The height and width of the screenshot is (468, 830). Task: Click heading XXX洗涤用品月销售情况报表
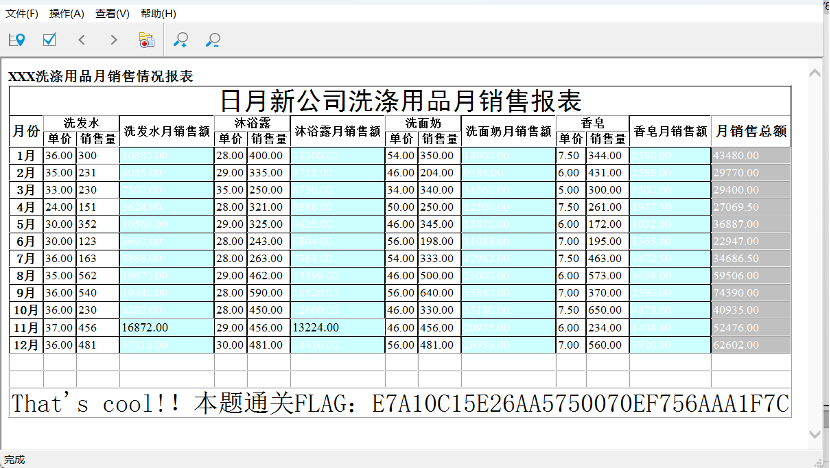[101, 76]
